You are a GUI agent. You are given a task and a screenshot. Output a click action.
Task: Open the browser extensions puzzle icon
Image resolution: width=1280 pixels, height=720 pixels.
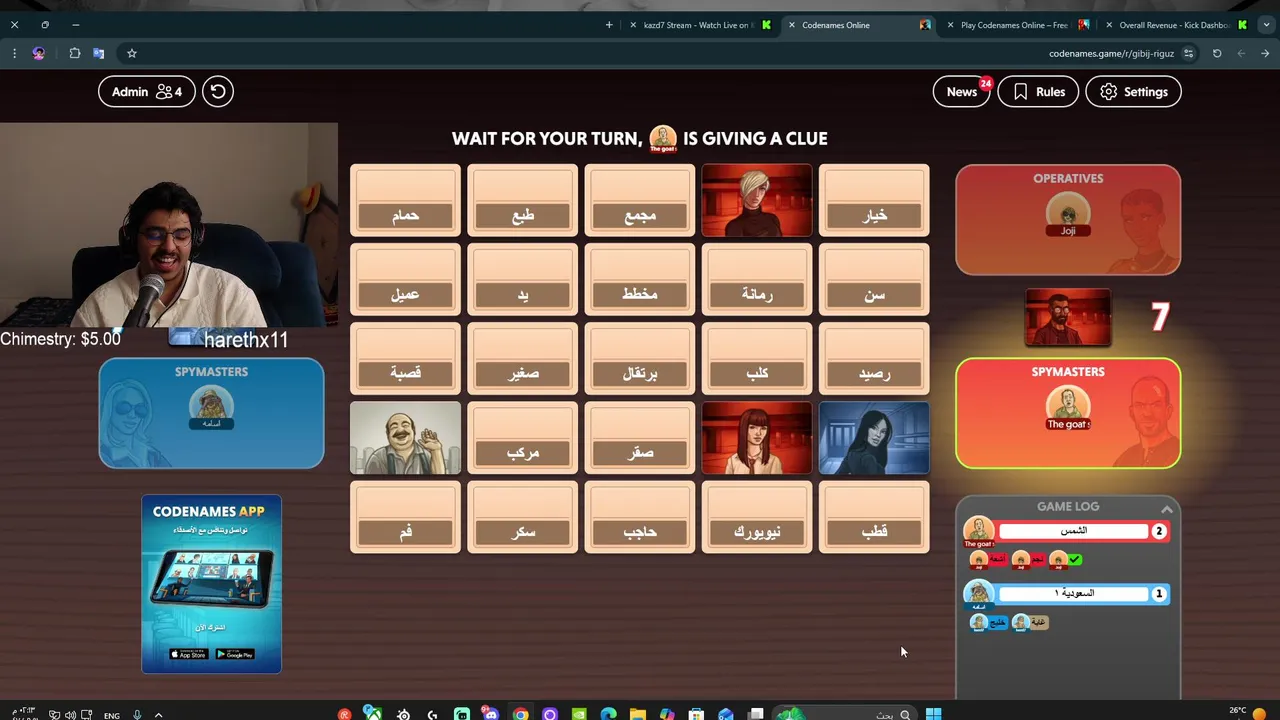[74, 53]
